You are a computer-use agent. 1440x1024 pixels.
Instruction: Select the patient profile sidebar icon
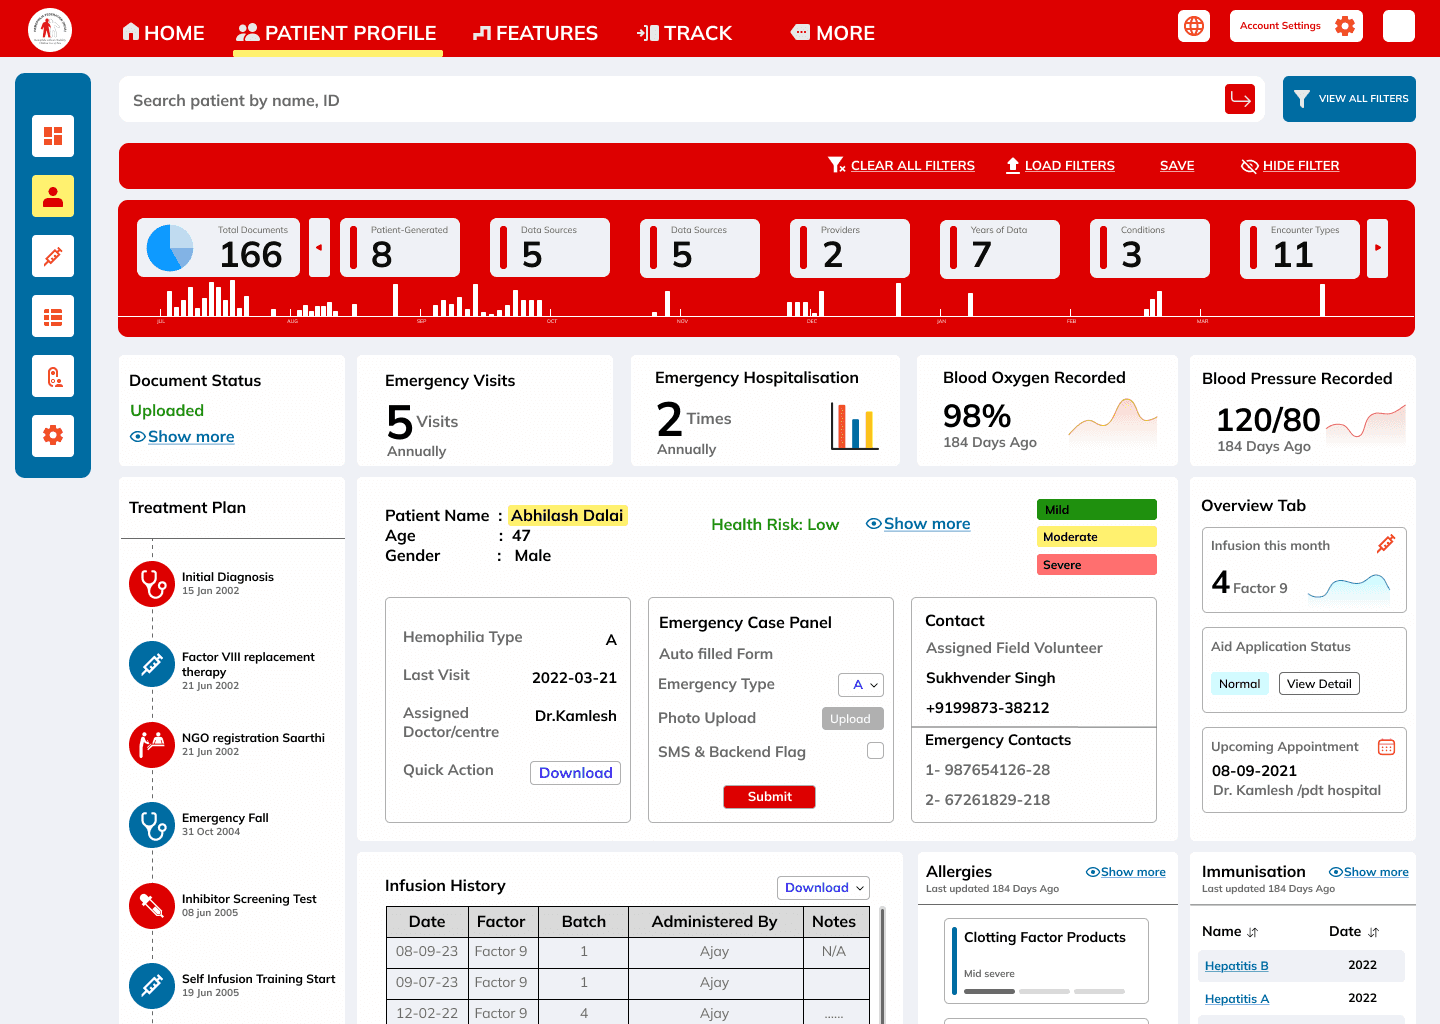[53, 196]
